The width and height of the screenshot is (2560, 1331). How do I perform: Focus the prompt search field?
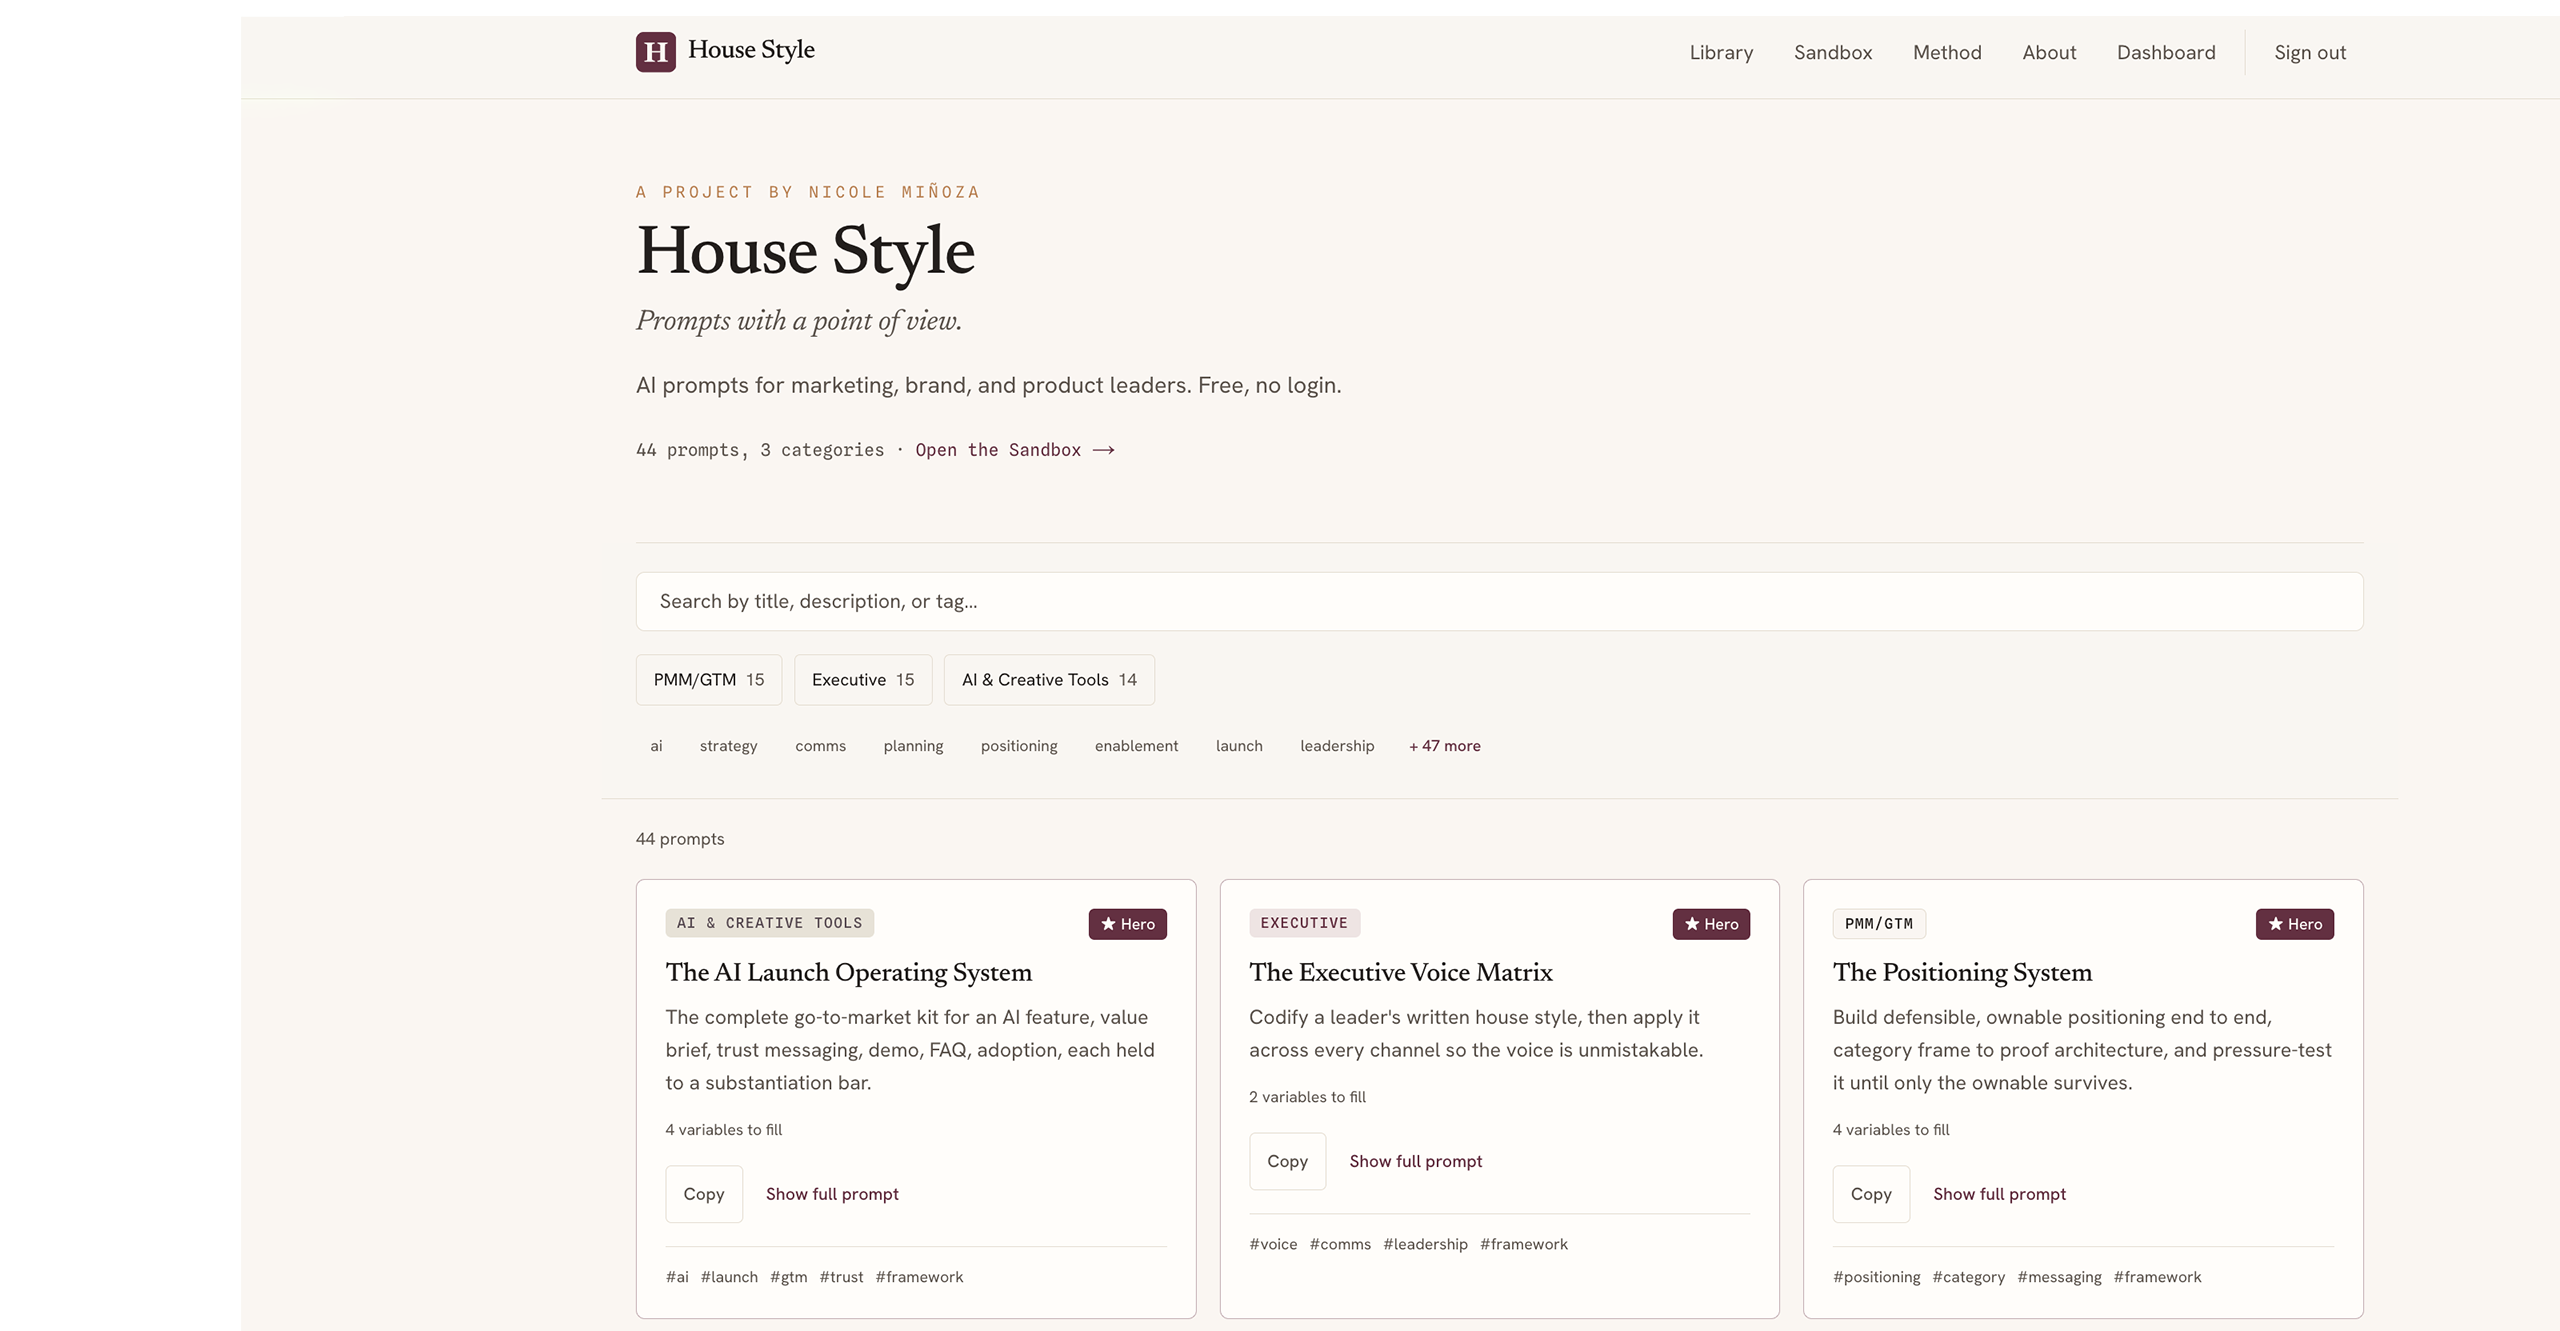[1499, 601]
